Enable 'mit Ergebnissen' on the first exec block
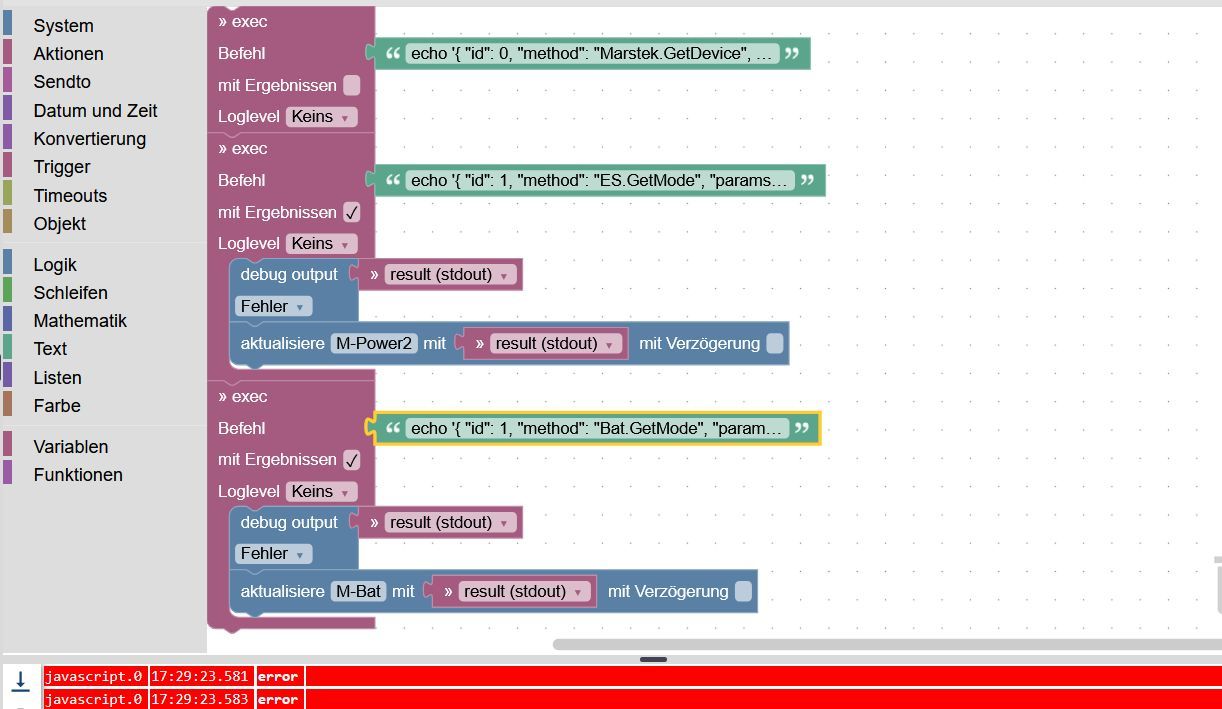Image resolution: width=1222 pixels, height=709 pixels. (352, 85)
